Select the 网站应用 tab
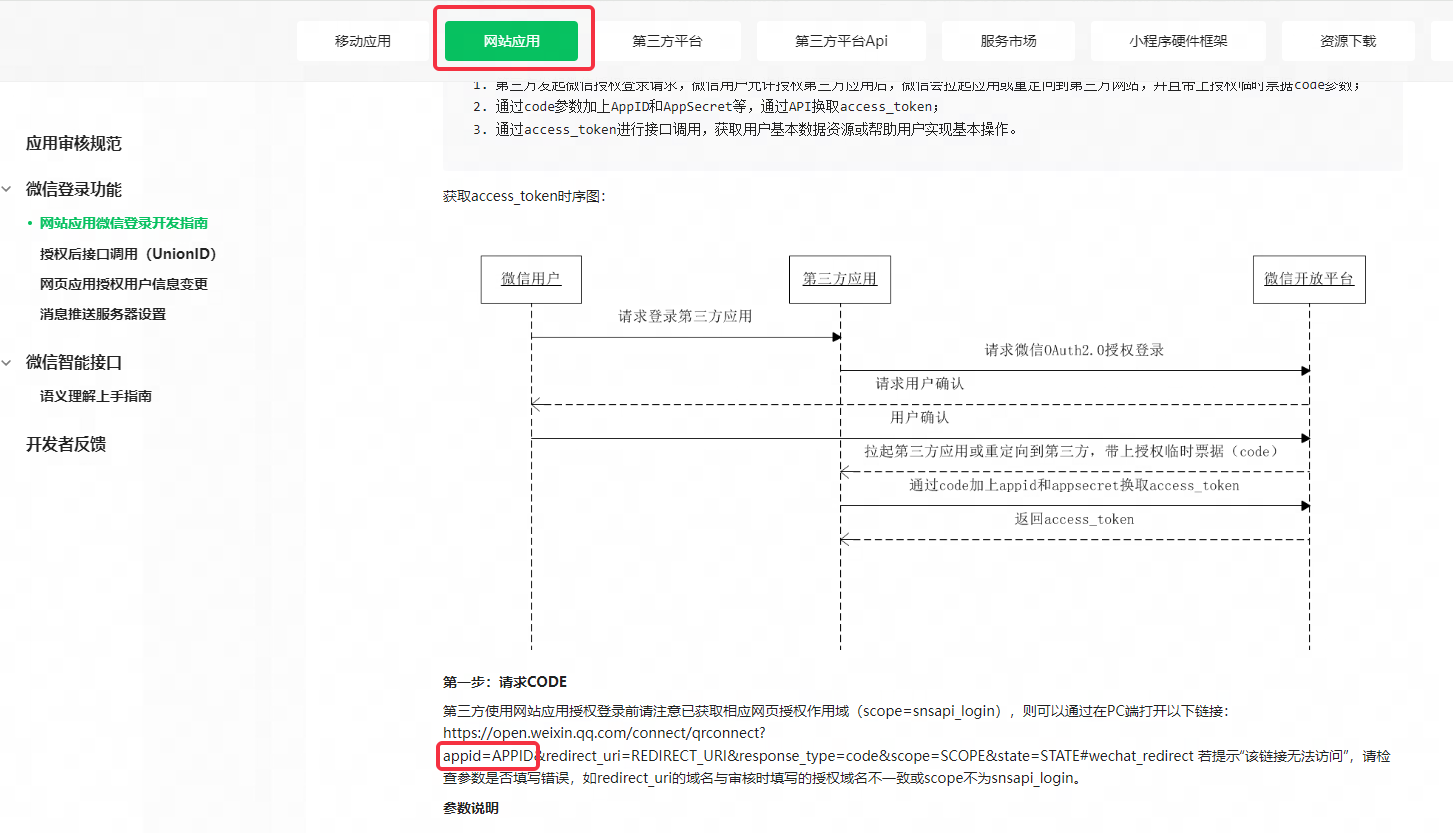 [512, 41]
